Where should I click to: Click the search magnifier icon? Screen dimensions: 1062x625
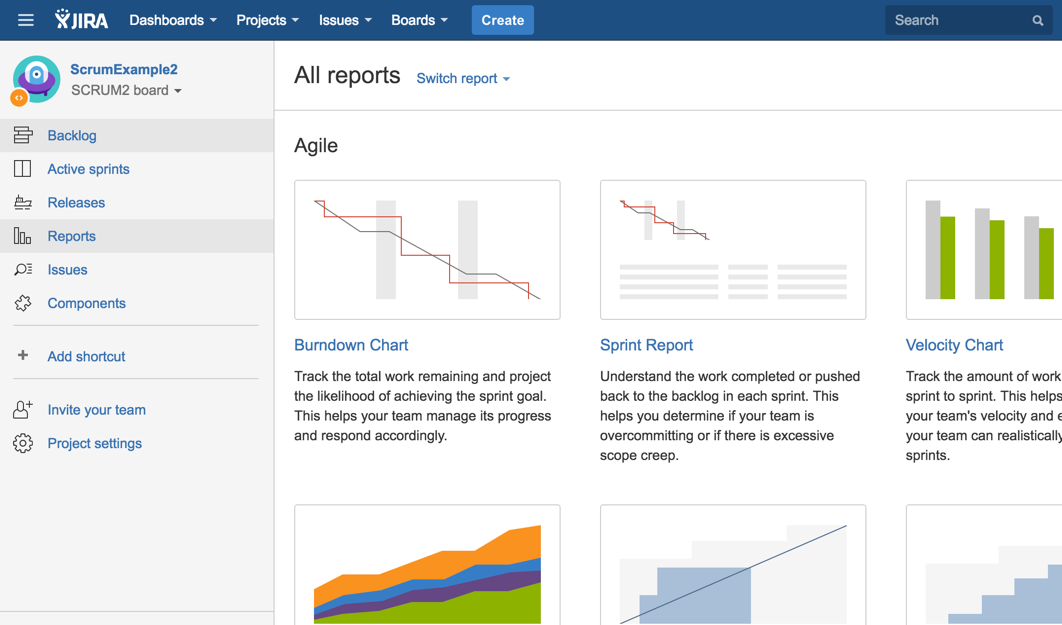(x=1038, y=20)
